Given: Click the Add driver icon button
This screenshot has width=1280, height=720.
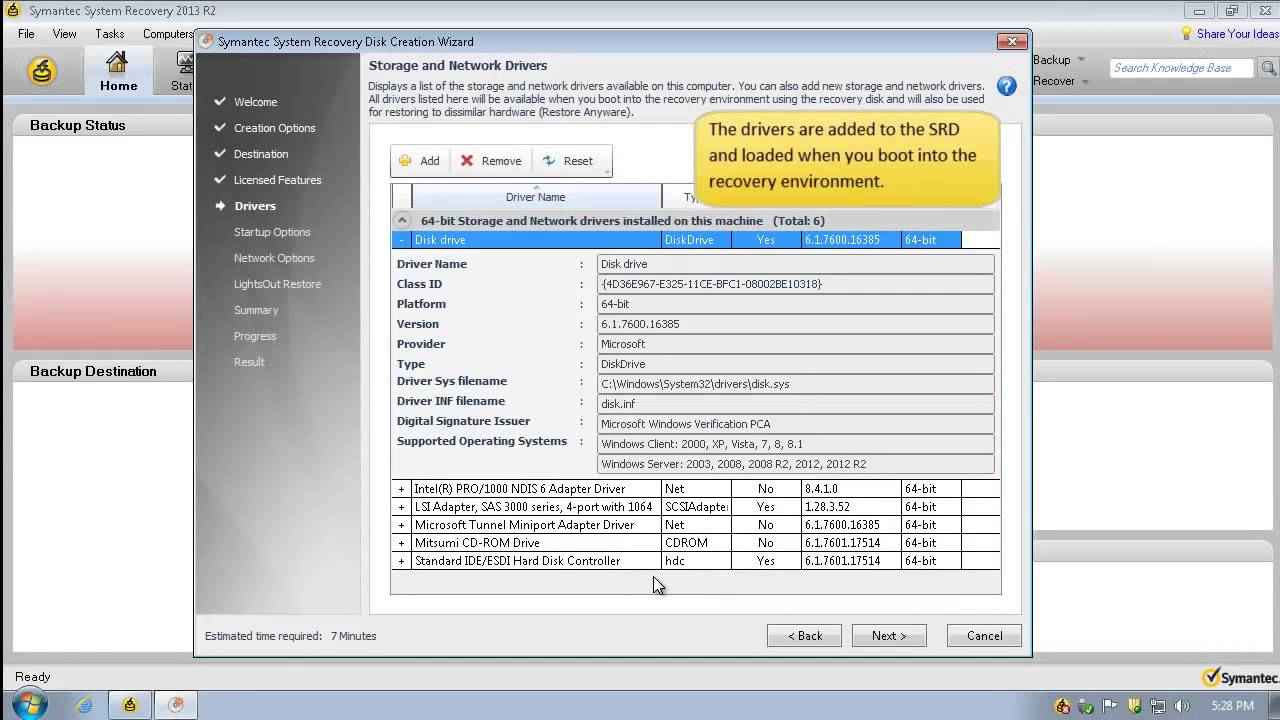Looking at the screenshot, I should [406, 161].
